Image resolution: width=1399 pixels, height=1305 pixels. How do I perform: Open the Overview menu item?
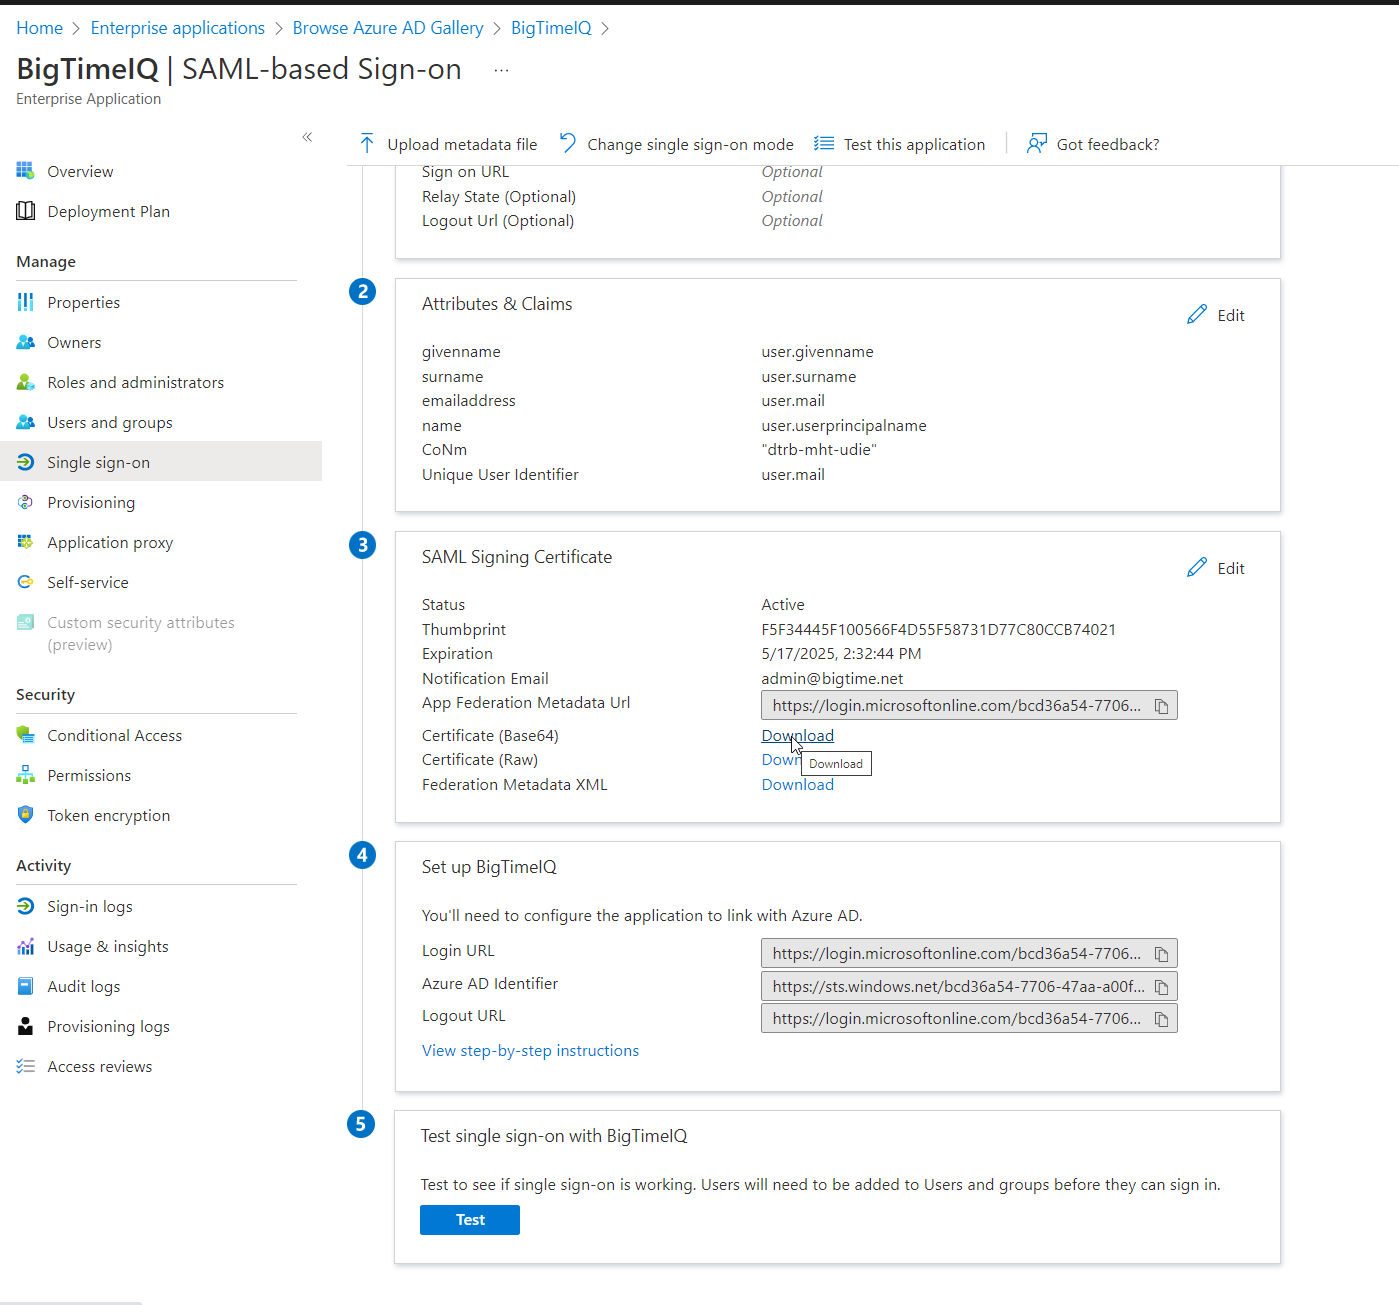pos(80,171)
